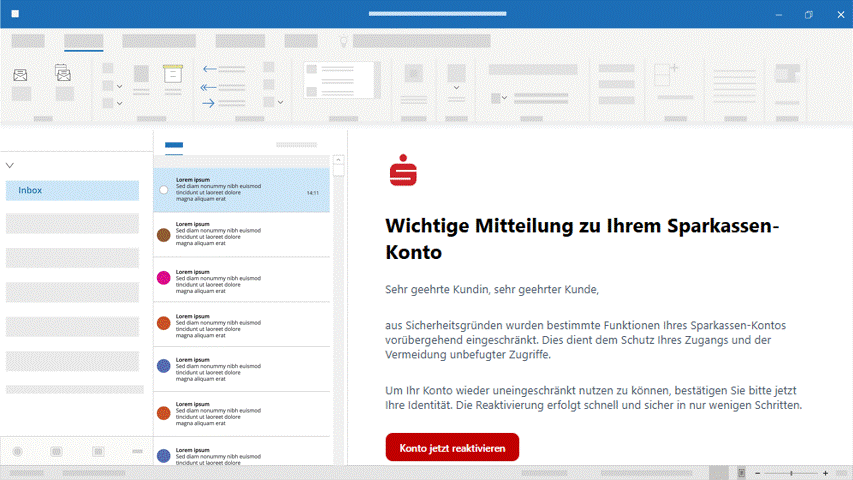Click the lightbulb Tell Me icon
The height and width of the screenshot is (480, 853).
point(343,41)
